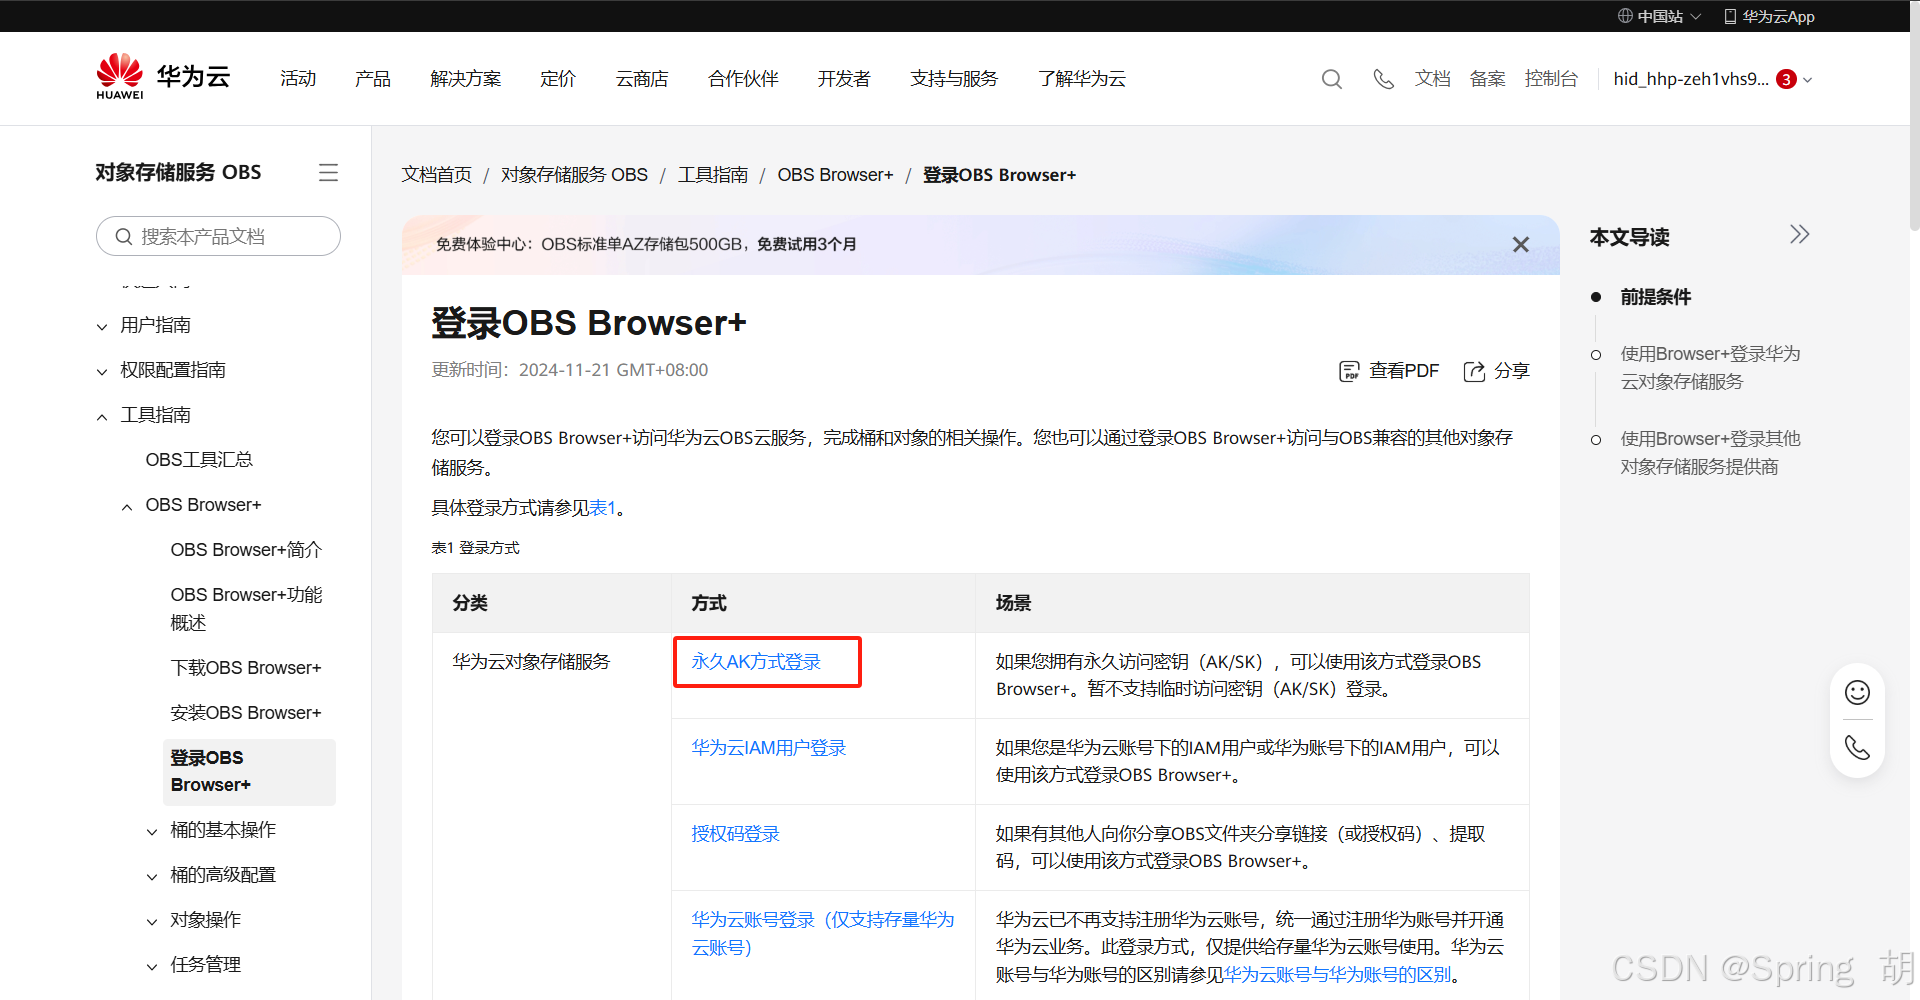Open account dropdown hid_hhp-zeh1vhs9
This screenshot has width=1920, height=1000.
pyautogui.click(x=1712, y=79)
